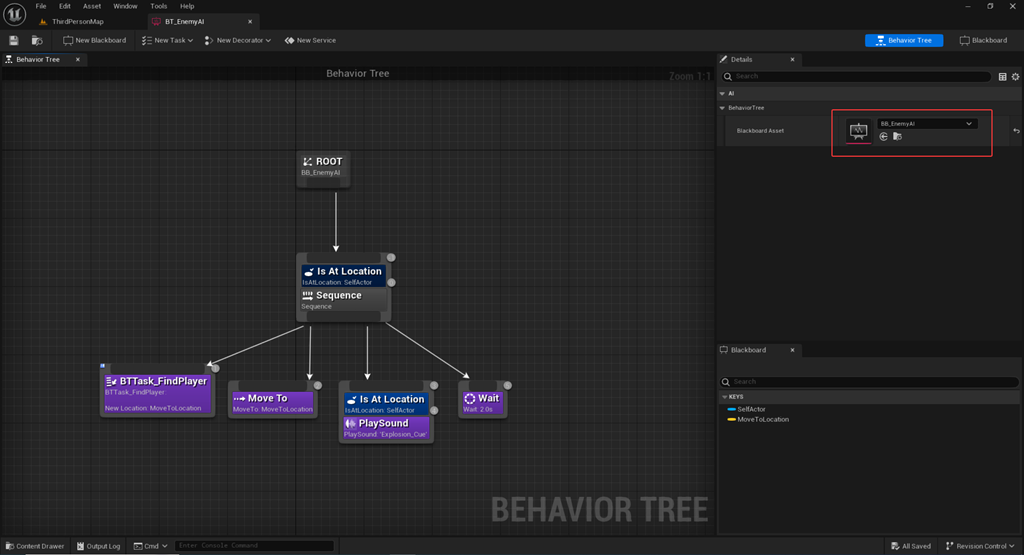Collapse the AI category
Image resolution: width=1024 pixels, height=555 pixels.
click(x=722, y=93)
